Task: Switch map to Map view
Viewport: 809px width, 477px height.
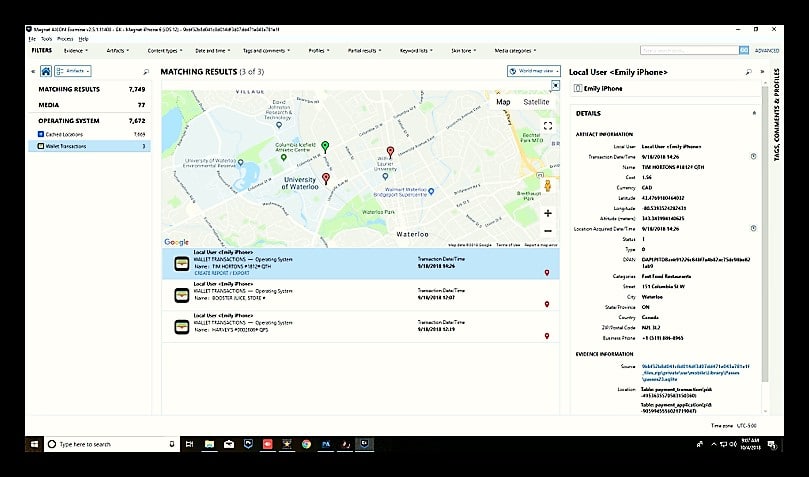Action: [503, 102]
